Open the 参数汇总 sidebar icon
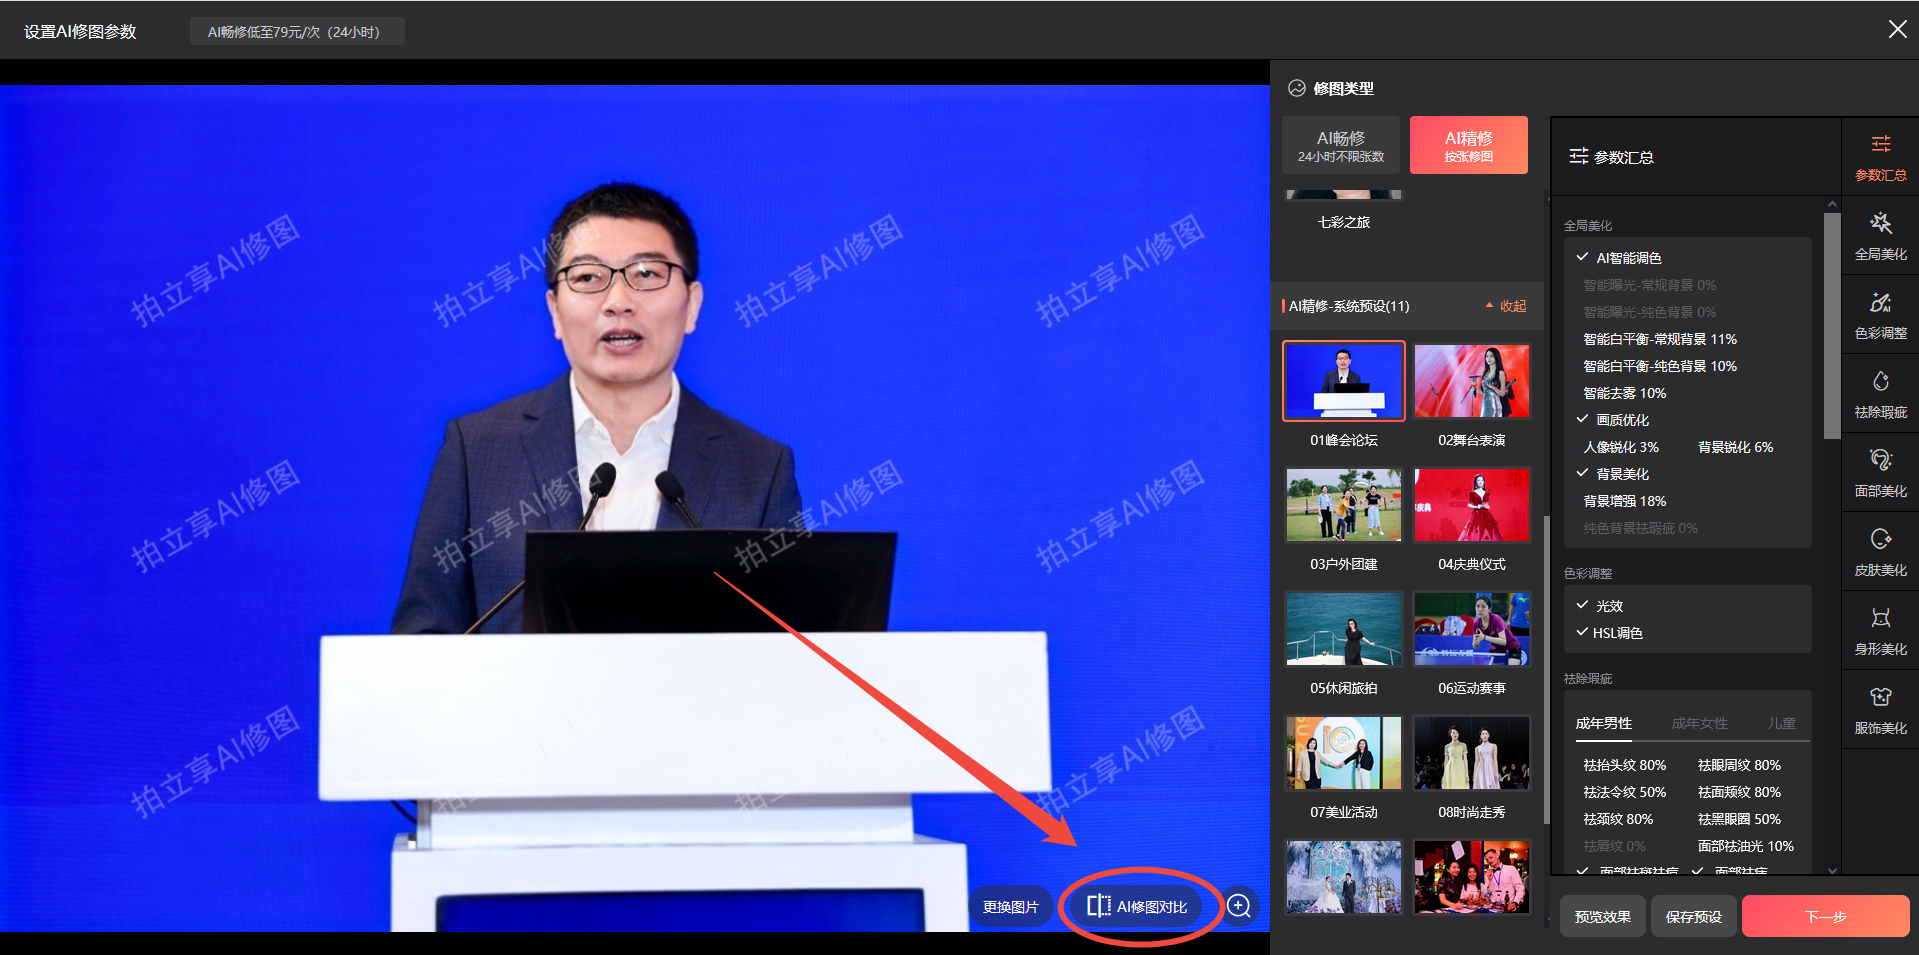Screen dimensions: 1919x955 pos(1880,157)
